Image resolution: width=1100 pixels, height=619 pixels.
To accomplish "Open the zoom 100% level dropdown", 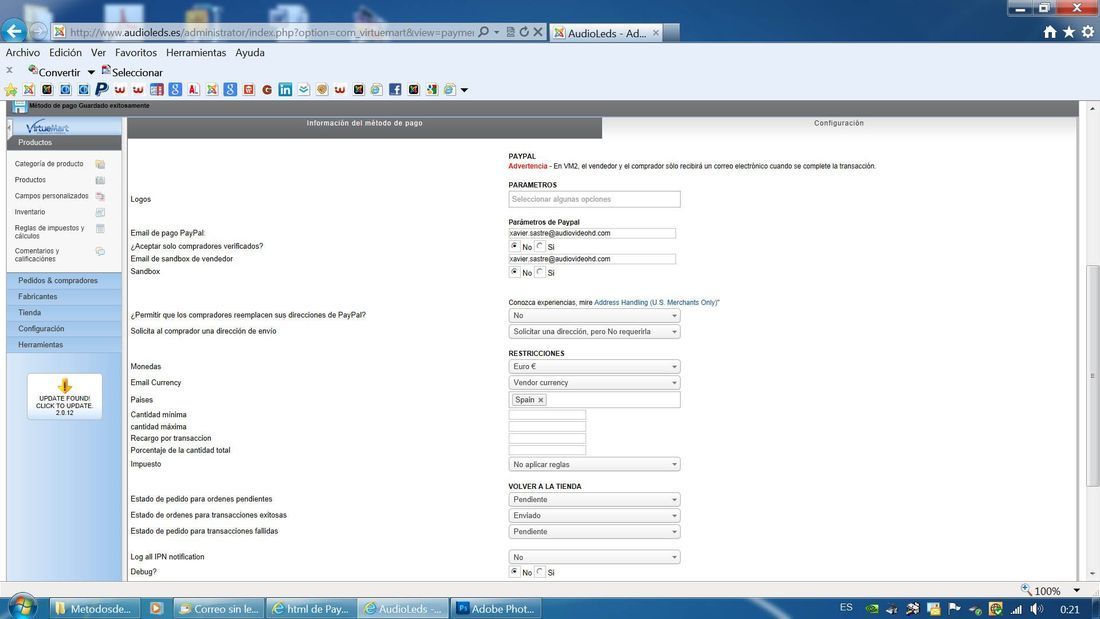I will tap(1077, 590).
